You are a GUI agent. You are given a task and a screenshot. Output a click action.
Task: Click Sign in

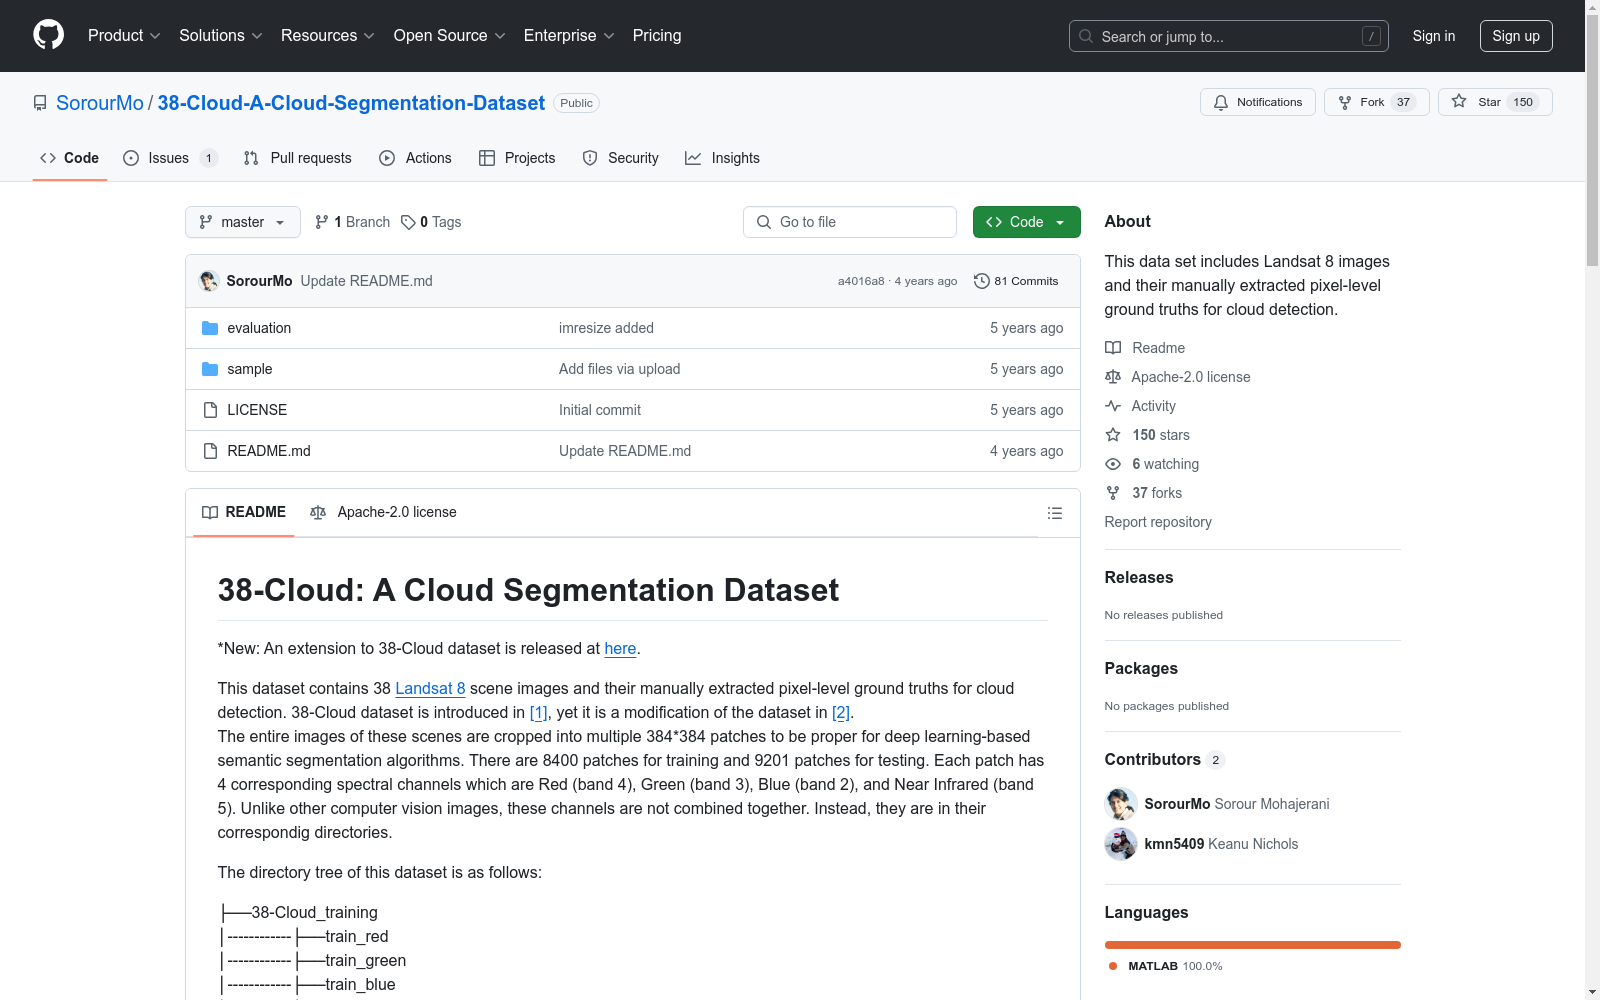(x=1434, y=36)
